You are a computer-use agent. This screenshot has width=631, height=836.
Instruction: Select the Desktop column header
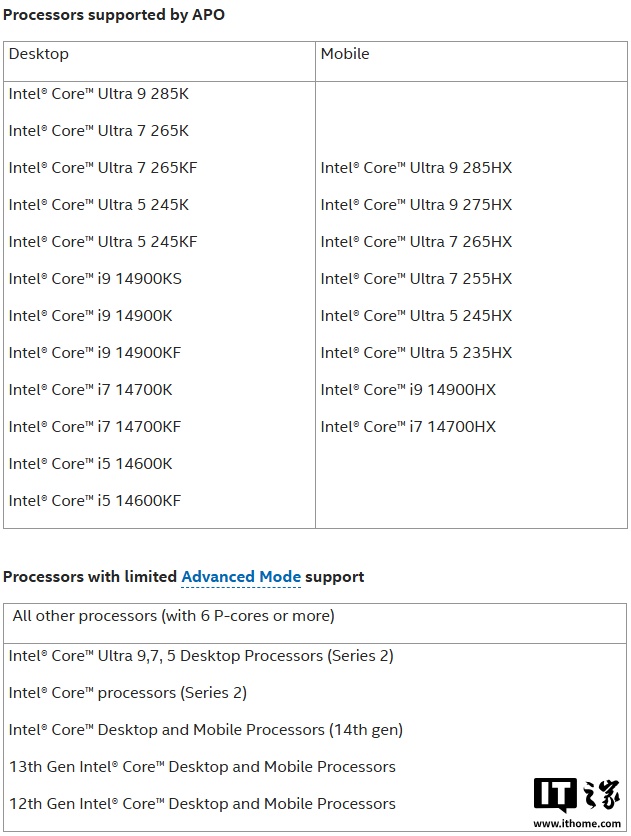tap(39, 54)
